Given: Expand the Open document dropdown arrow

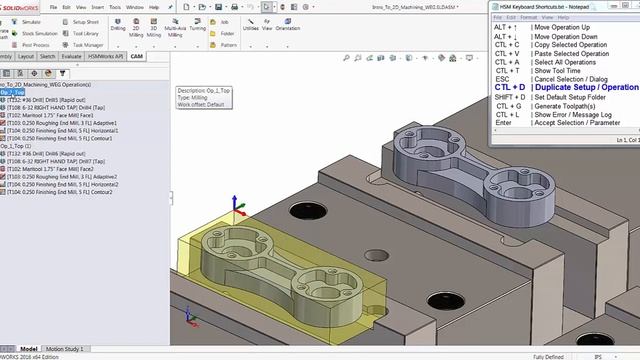Looking at the screenshot, I should (209, 7).
